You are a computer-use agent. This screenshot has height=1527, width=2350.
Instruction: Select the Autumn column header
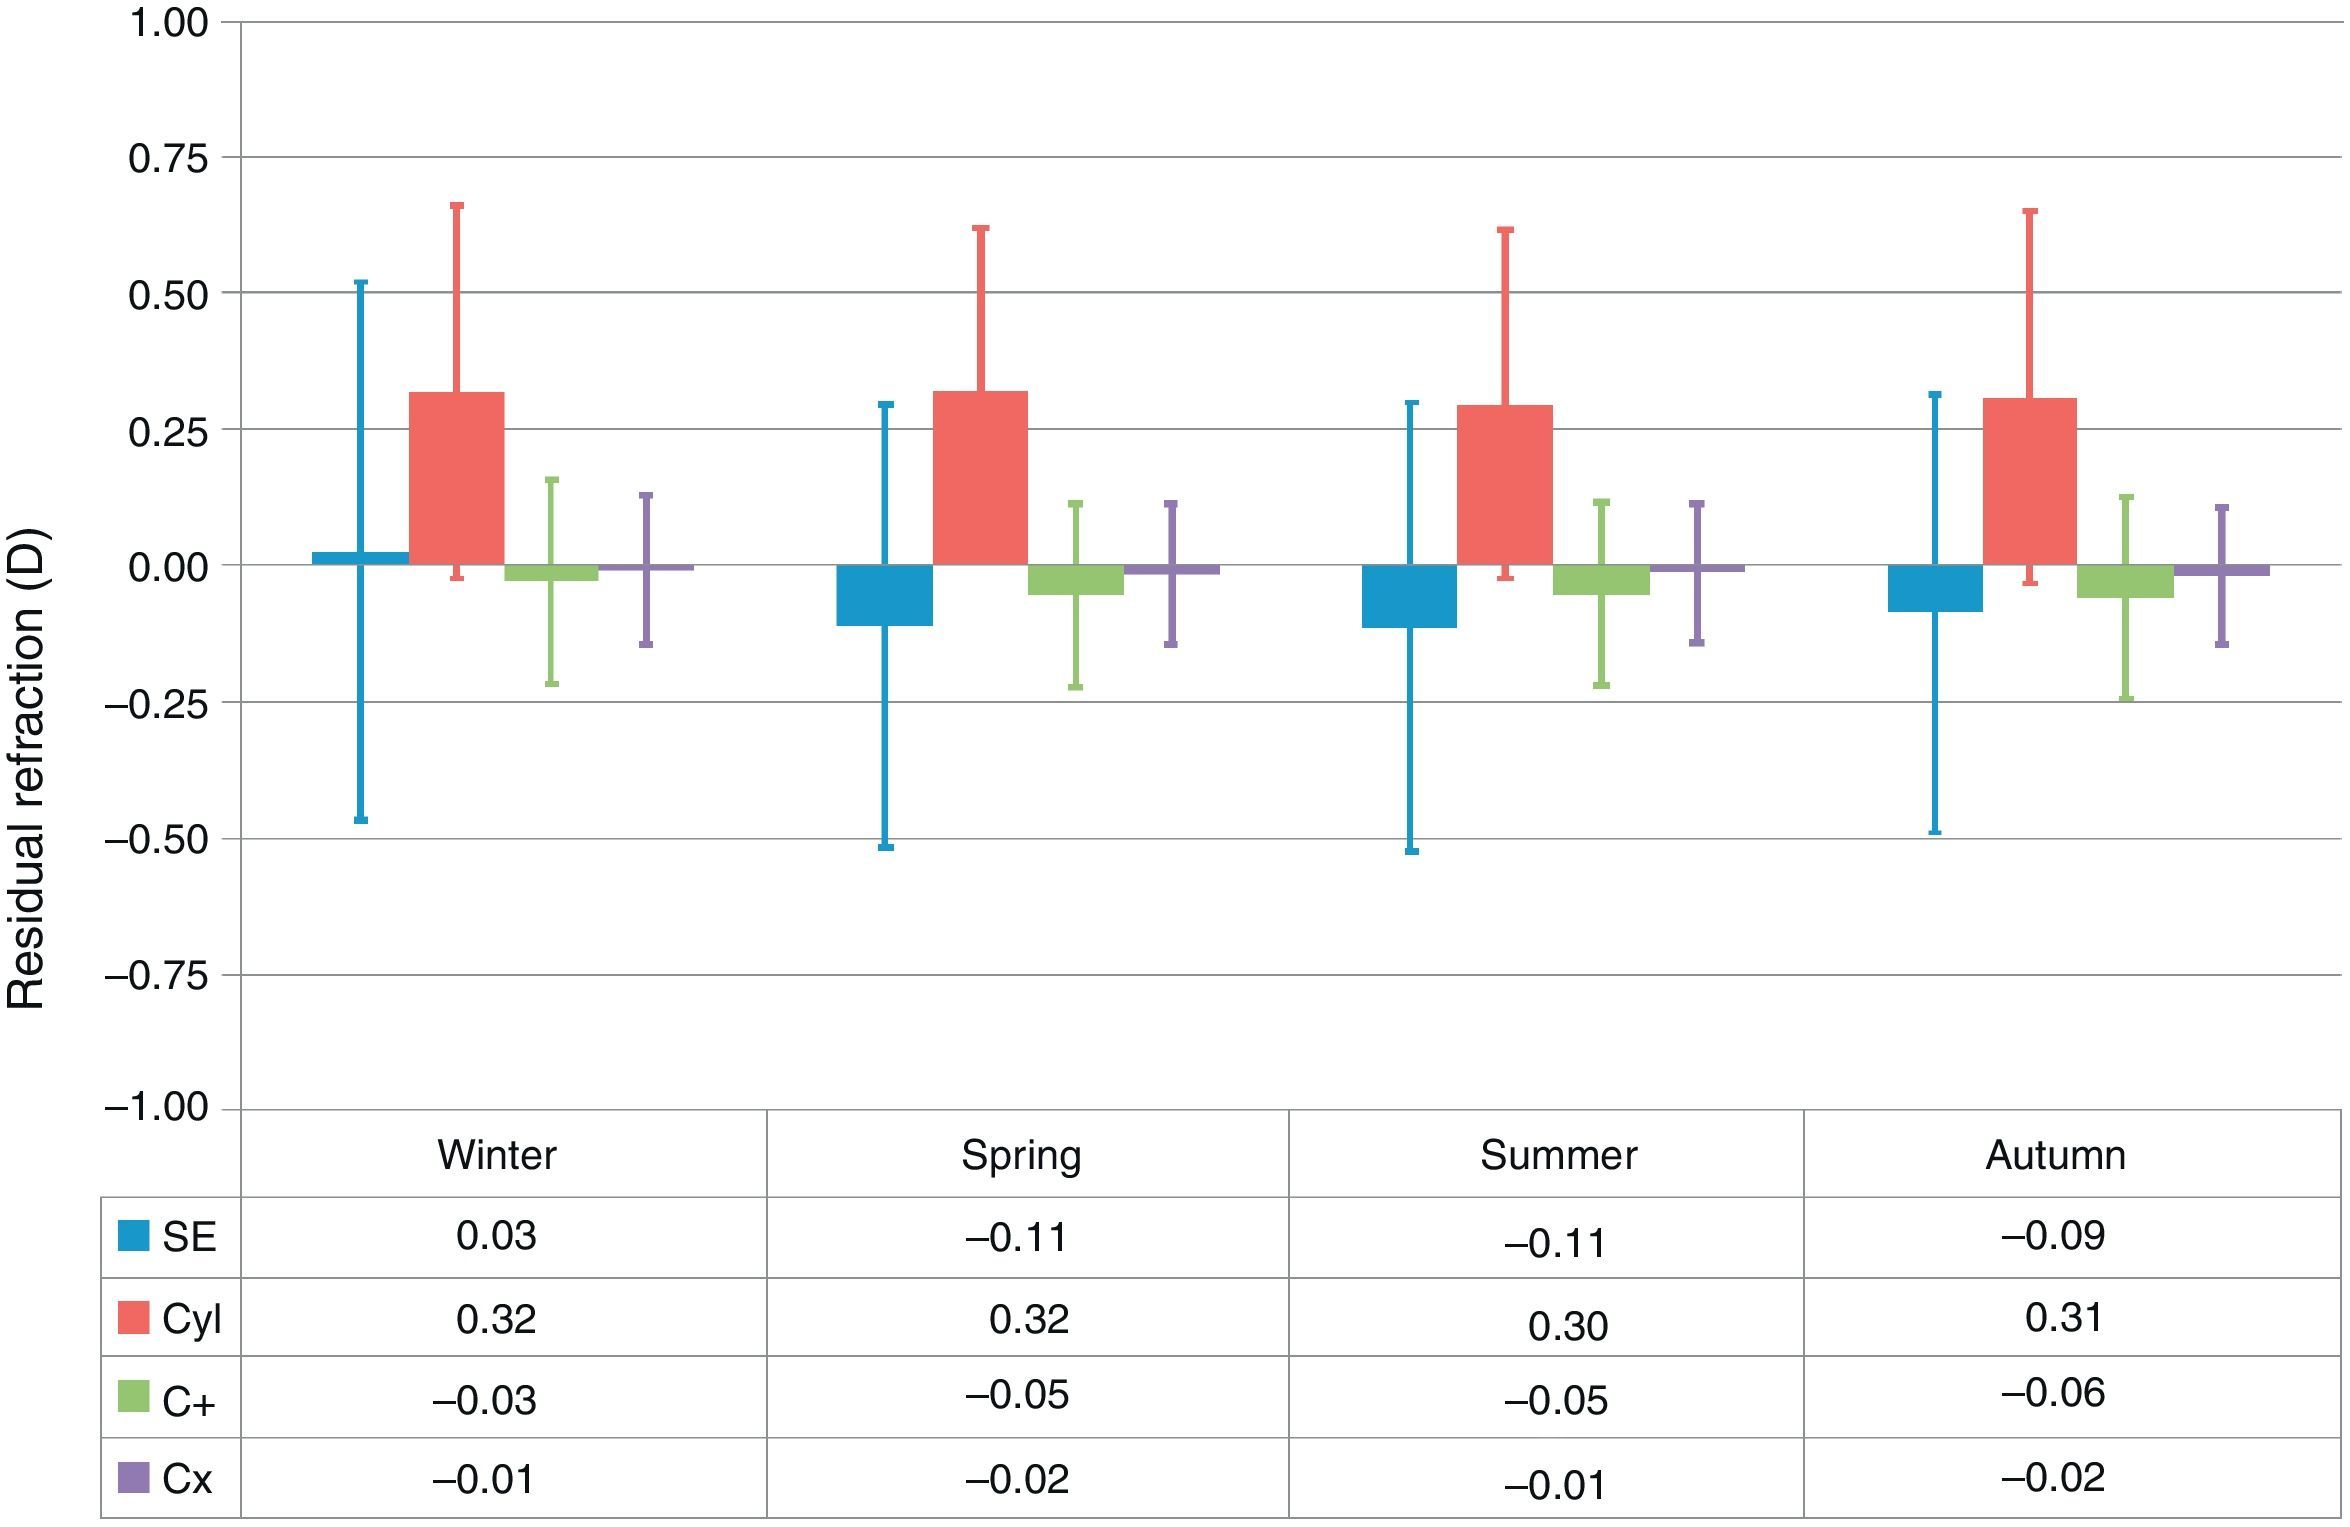pos(2055,1155)
